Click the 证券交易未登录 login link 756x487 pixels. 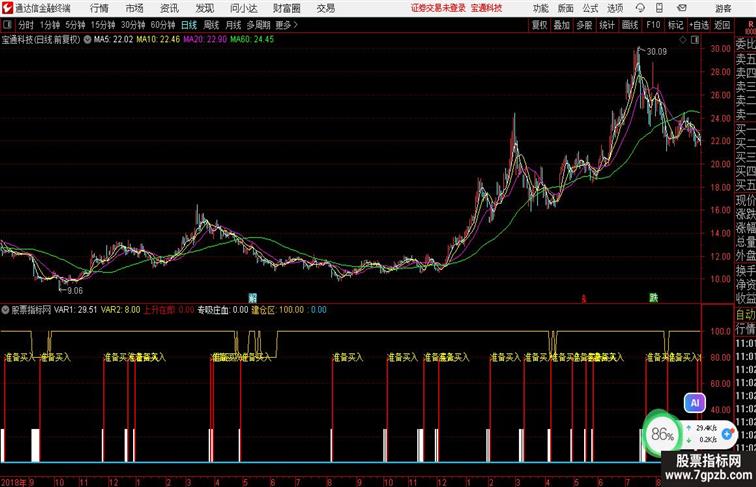[x=438, y=8]
